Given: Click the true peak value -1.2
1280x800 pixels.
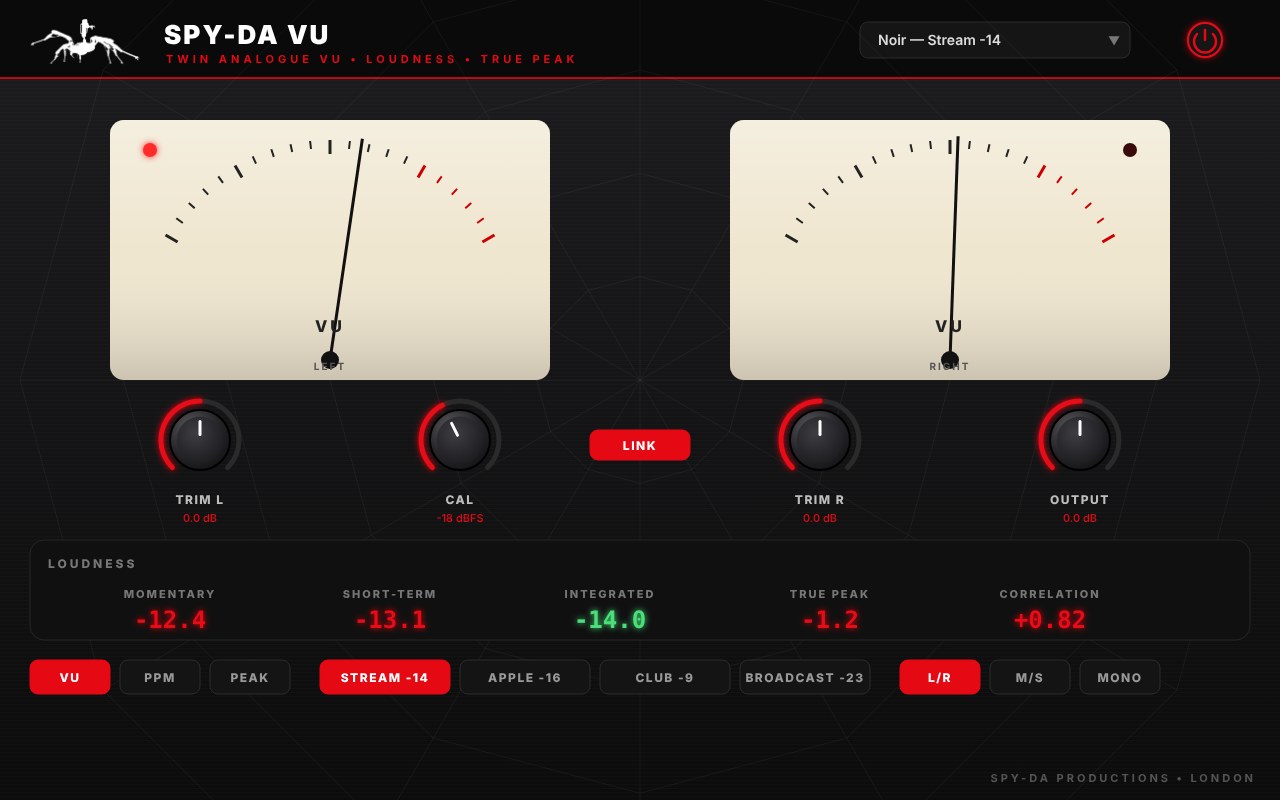Looking at the screenshot, I should [830, 620].
